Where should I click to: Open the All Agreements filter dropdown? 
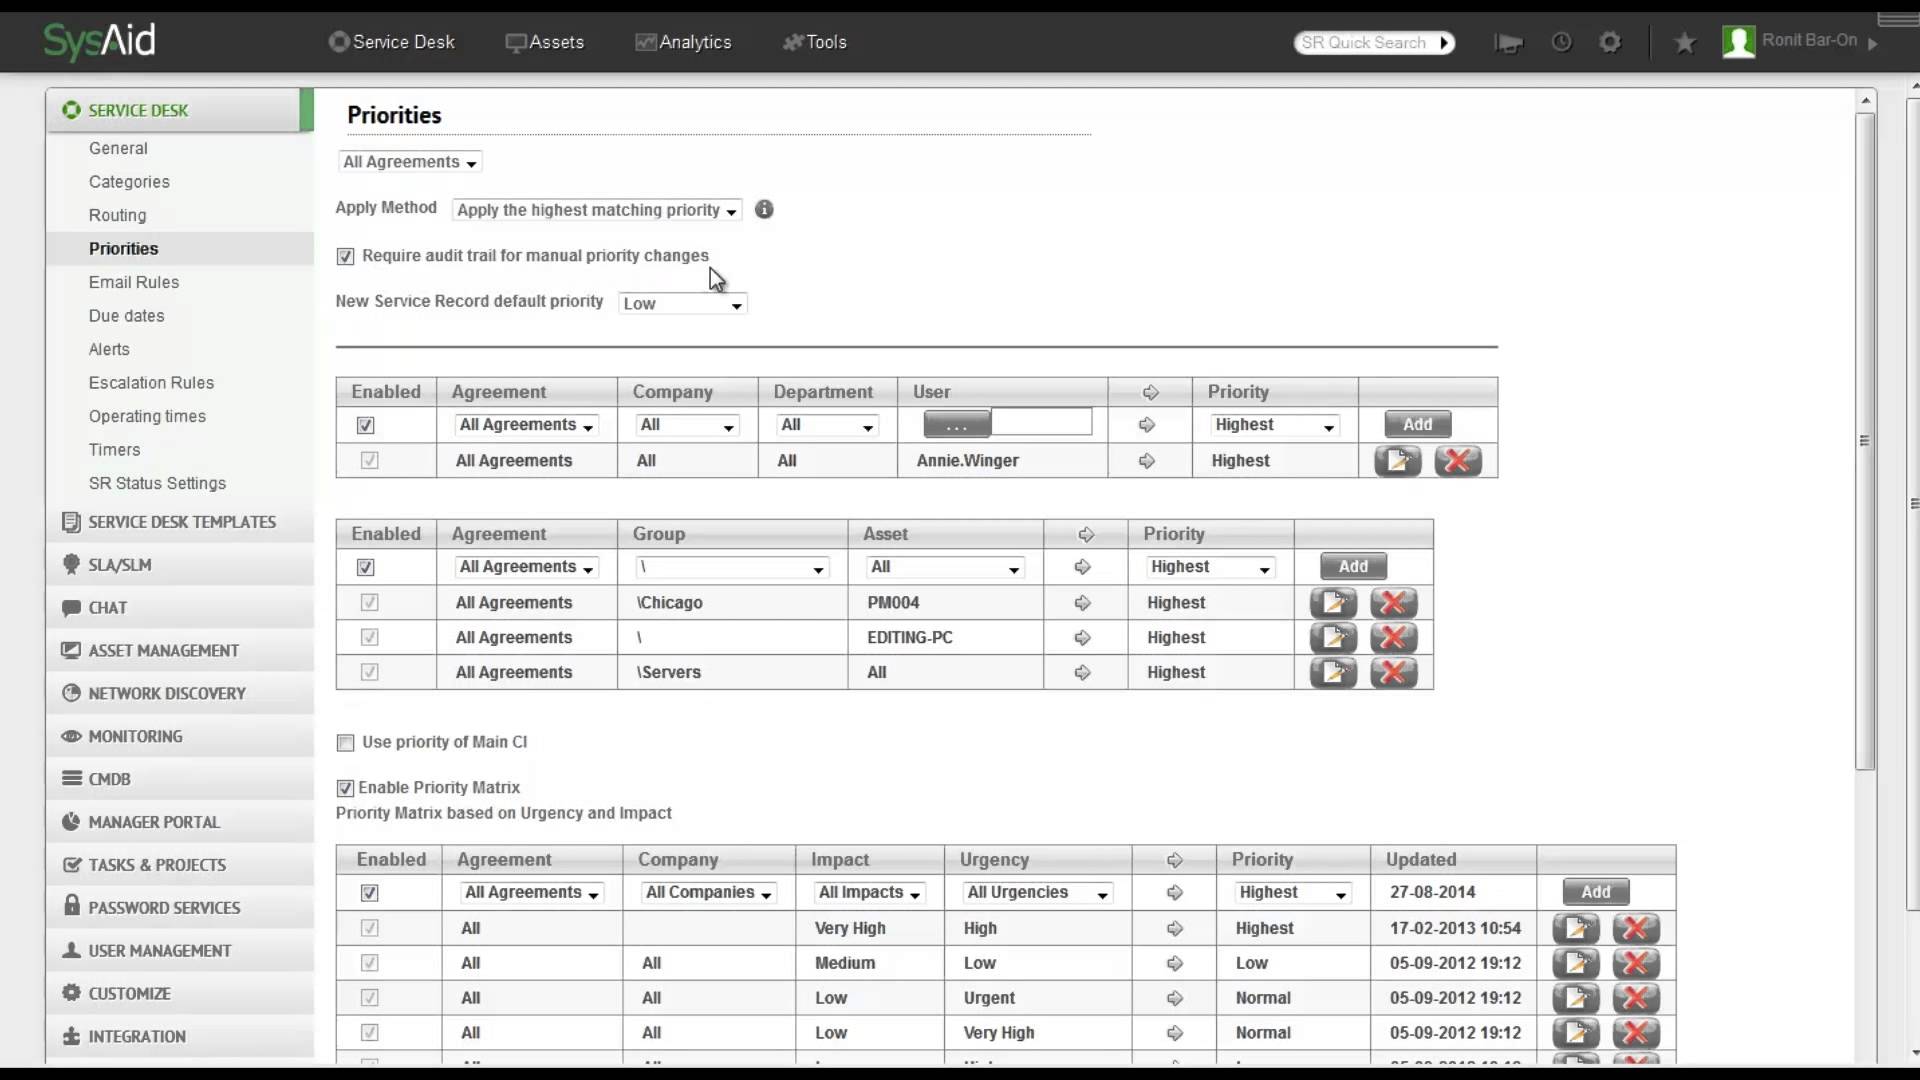coord(409,161)
